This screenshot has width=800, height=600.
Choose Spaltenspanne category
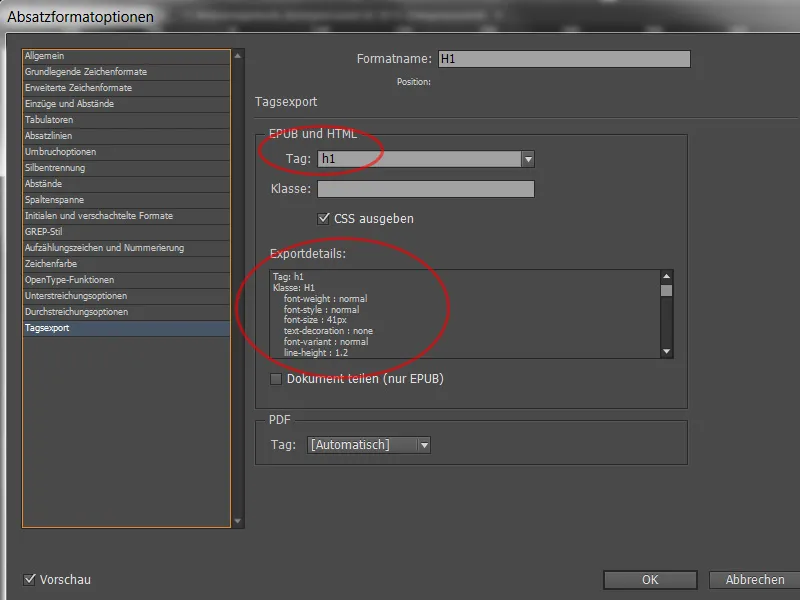(x=127, y=200)
